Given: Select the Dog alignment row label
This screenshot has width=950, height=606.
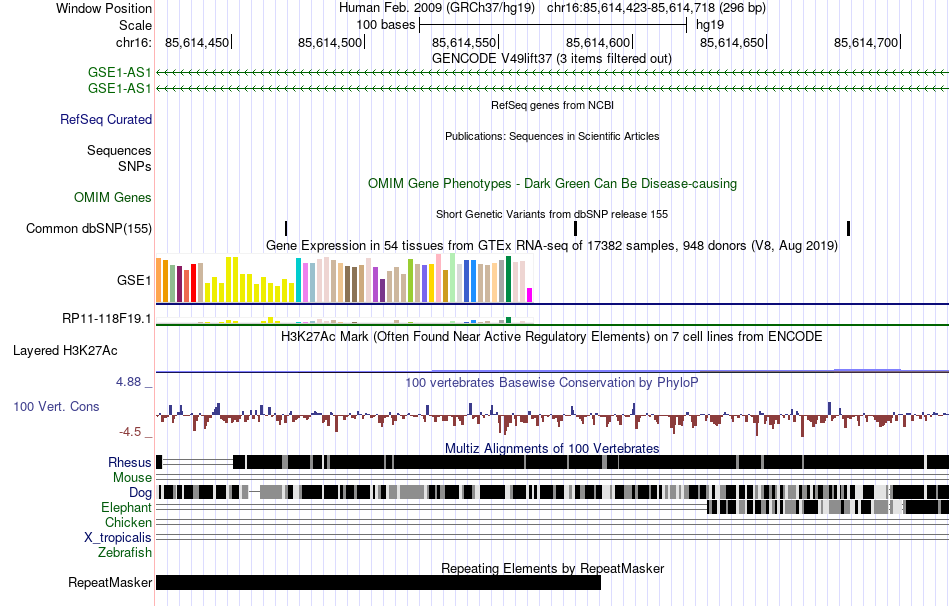Looking at the screenshot, I should pos(140,493).
